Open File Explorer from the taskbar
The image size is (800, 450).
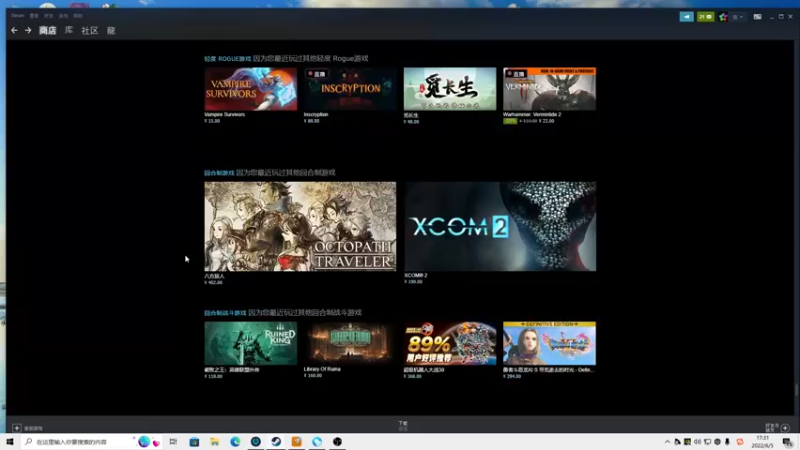point(215,442)
